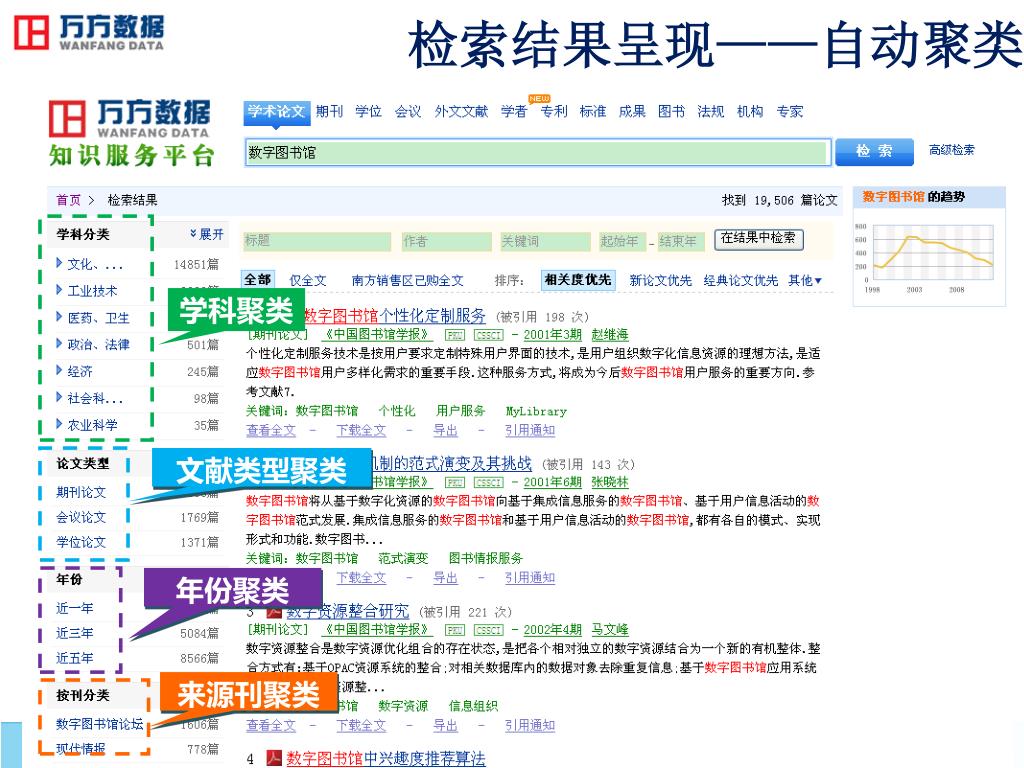Image resolution: width=1024 pixels, height=768 pixels.
Task: Click the 结束年 field
Action: (x=681, y=241)
